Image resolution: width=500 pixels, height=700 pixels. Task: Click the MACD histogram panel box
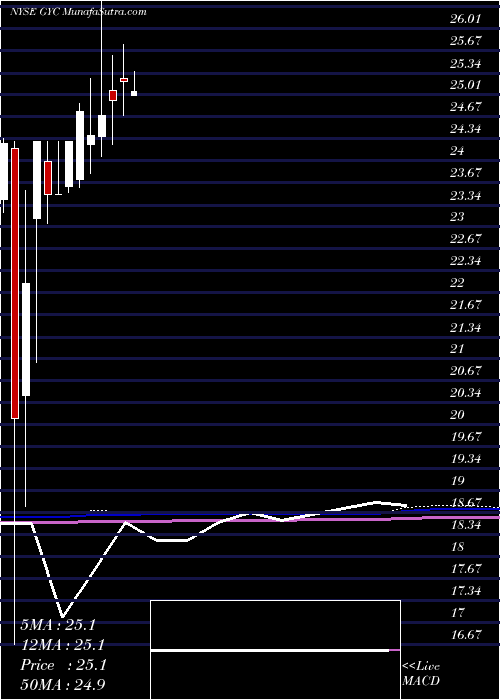click(275, 650)
